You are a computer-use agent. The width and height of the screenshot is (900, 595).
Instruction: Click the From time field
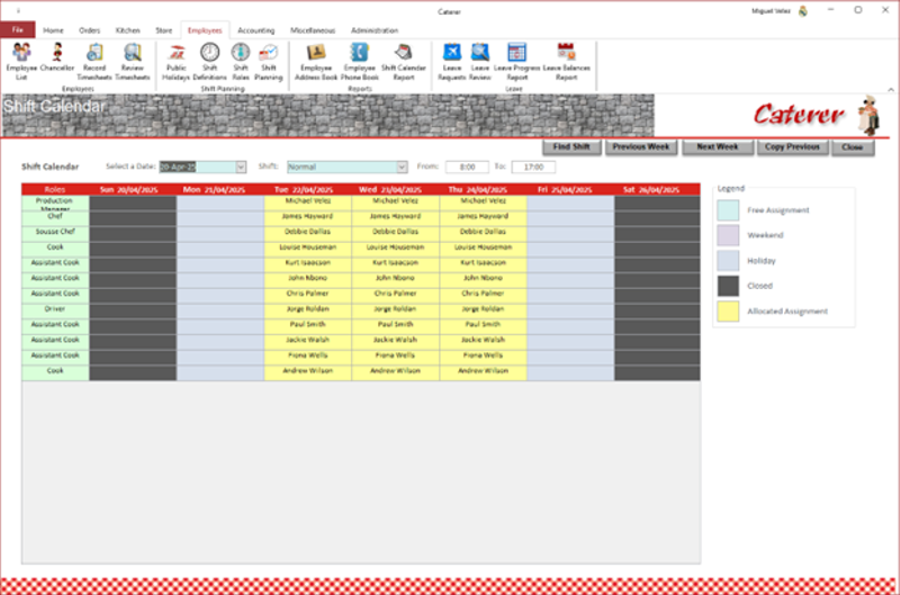[467, 167]
